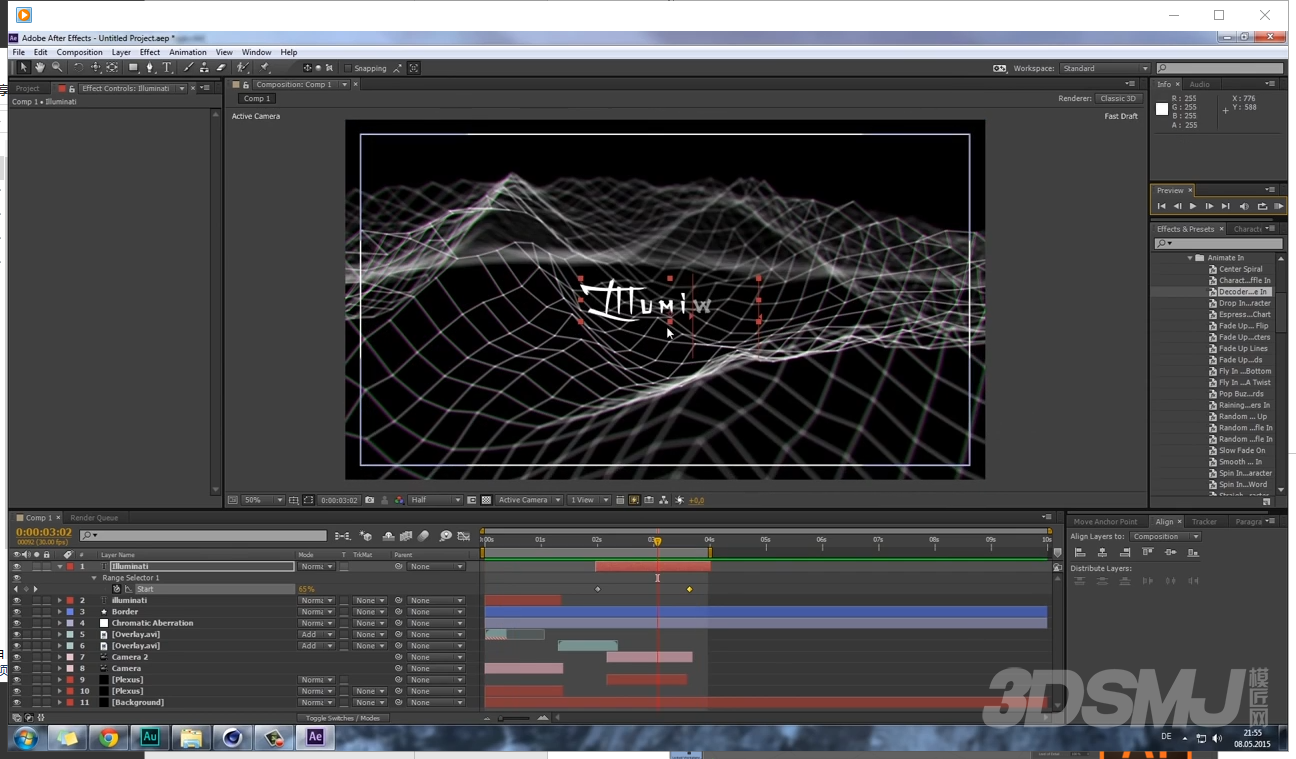This screenshot has height=759, width=1296.
Task: Open the Active Camera view dropdown
Action: [x=529, y=500]
